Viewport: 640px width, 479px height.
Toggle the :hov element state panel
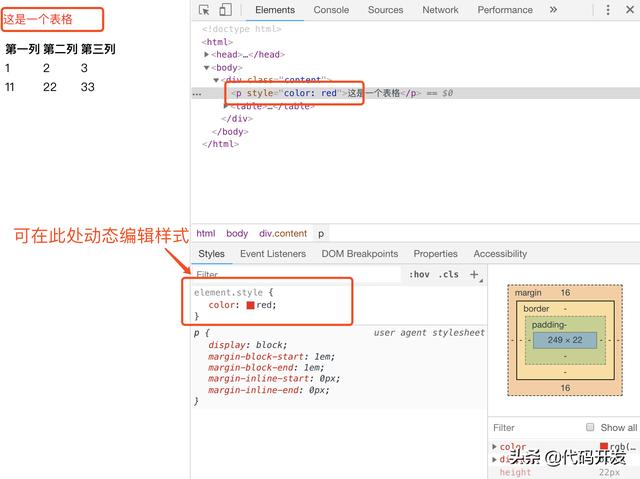(x=419, y=275)
